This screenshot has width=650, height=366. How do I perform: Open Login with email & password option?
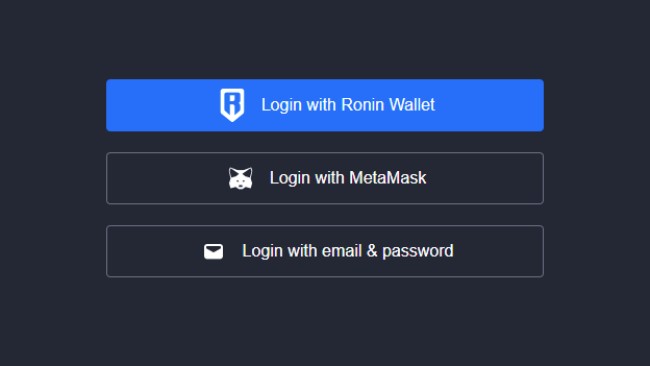[x=325, y=251]
